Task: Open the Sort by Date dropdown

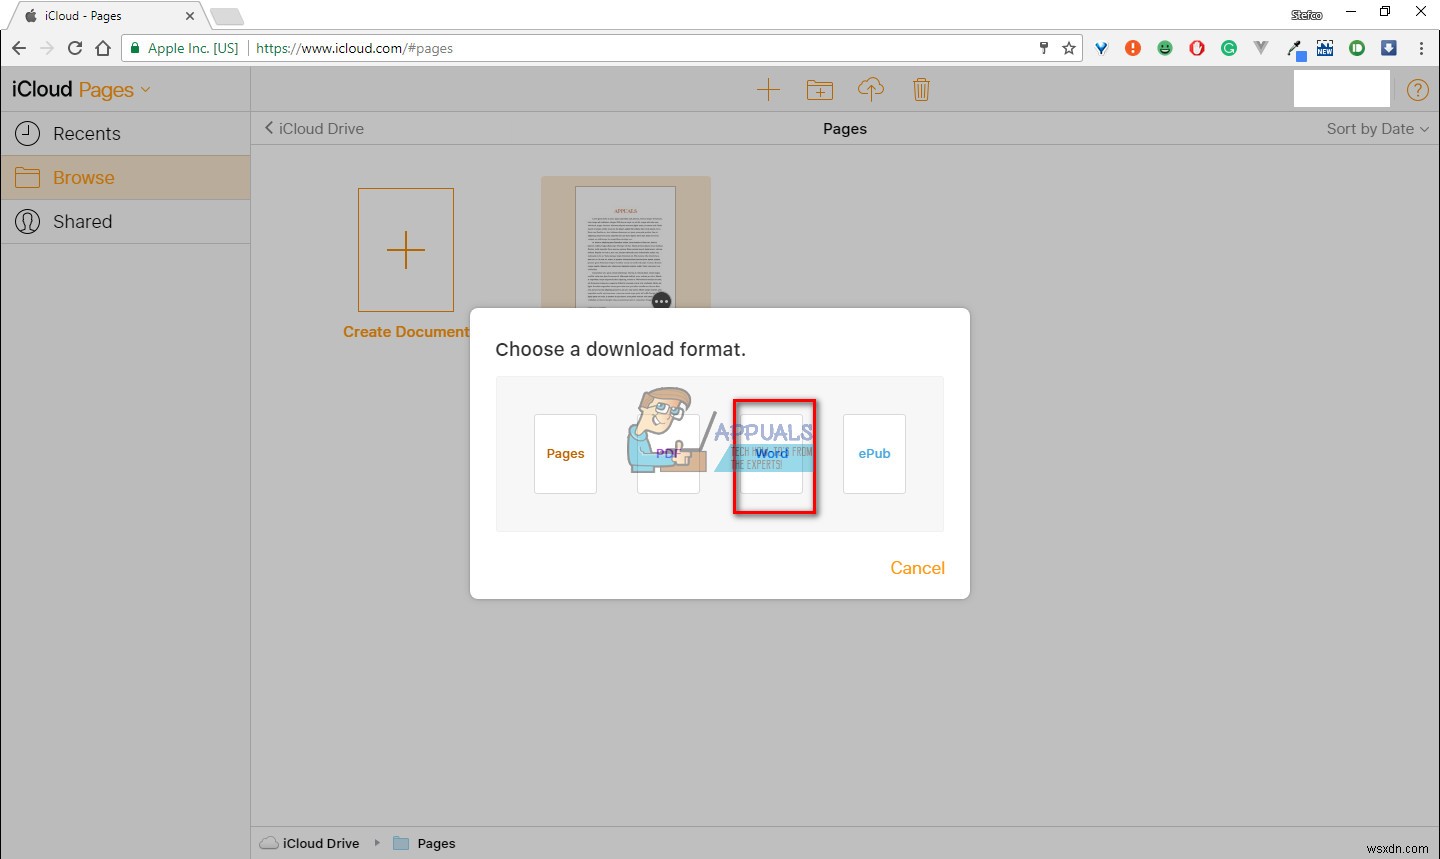Action: coord(1378,128)
